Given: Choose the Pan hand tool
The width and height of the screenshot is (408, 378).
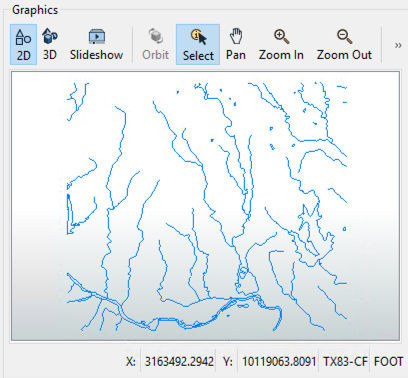Looking at the screenshot, I should pos(236,45).
